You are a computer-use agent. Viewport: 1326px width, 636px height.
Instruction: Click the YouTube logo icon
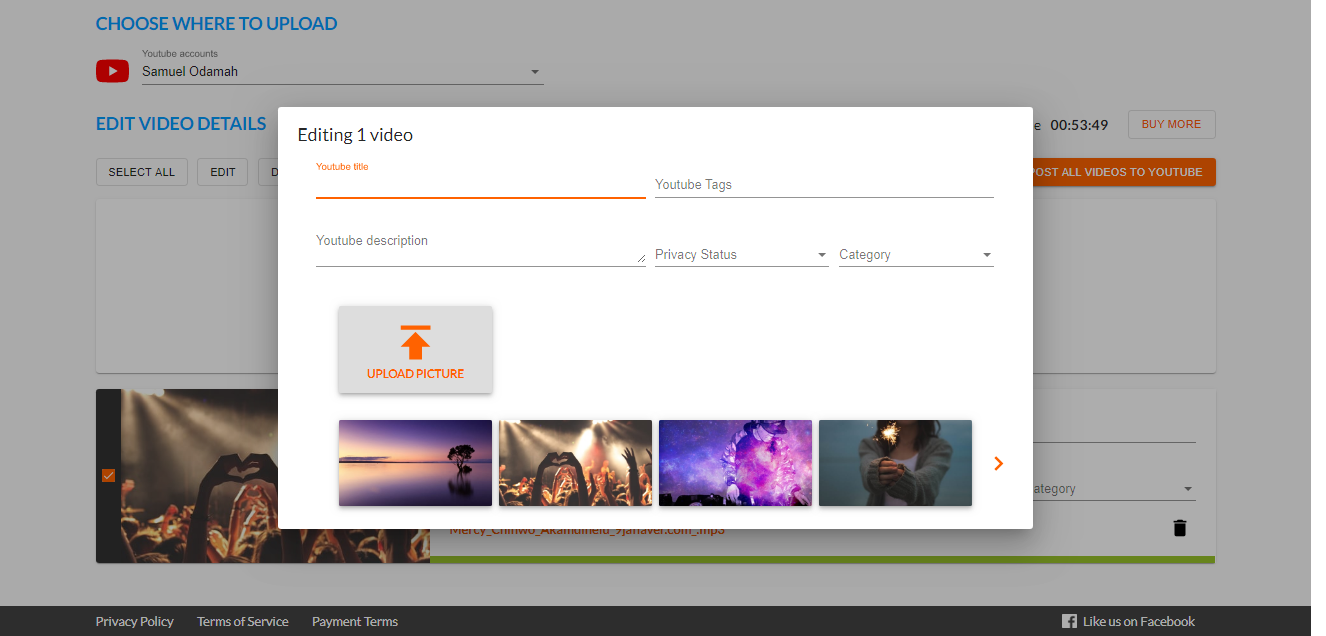click(112, 71)
